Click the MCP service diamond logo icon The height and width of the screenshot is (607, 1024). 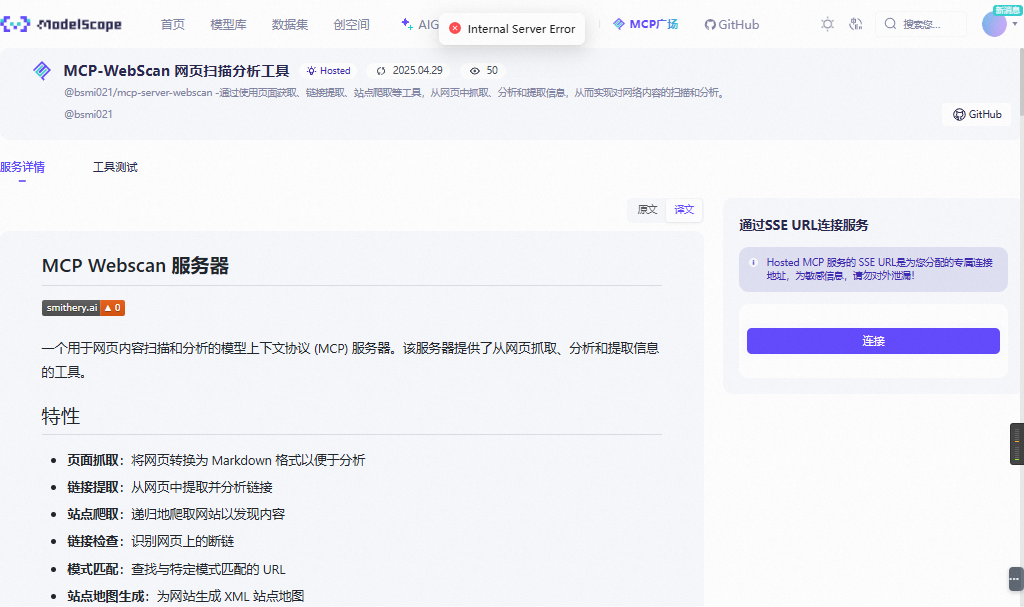[42, 71]
